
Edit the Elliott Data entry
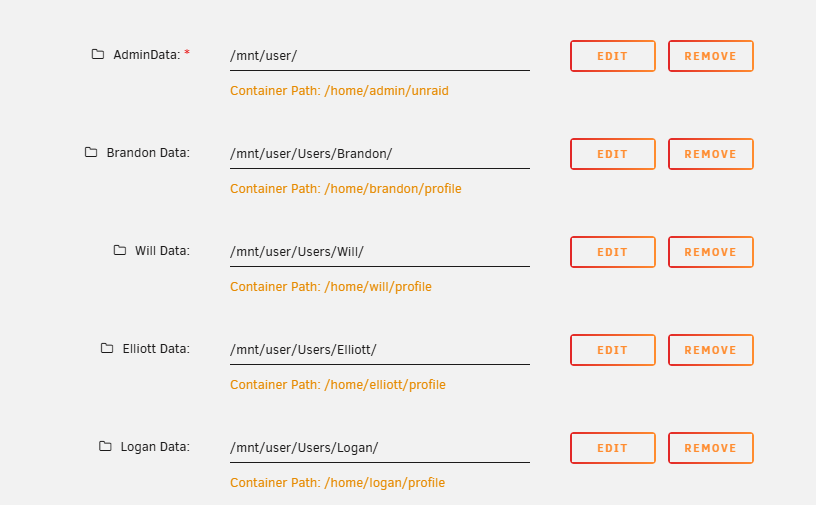click(613, 350)
